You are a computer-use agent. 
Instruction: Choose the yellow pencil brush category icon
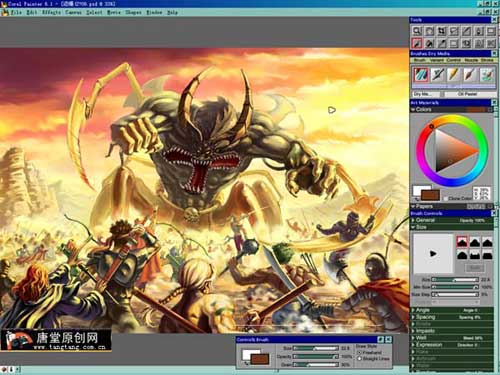click(453, 74)
